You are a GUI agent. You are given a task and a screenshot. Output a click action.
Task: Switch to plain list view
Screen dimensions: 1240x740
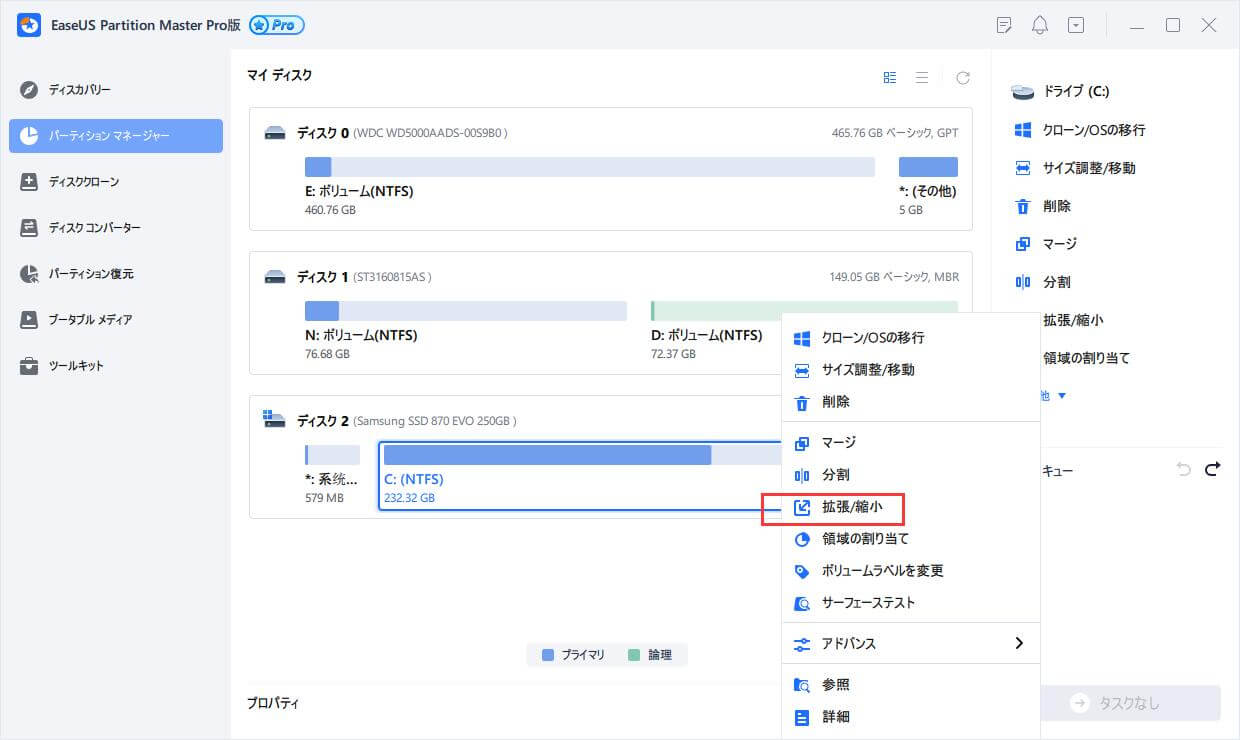click(x=922, y=78)
